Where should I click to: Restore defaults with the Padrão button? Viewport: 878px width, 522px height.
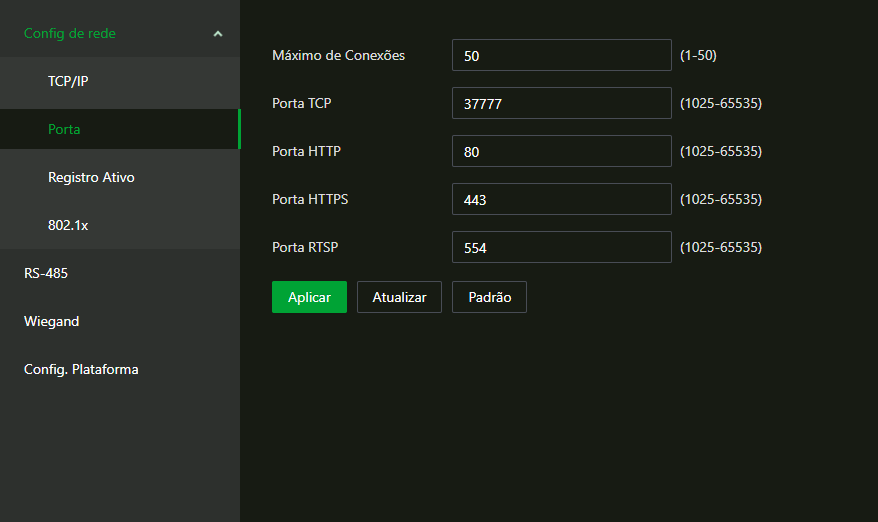(489, 297)
